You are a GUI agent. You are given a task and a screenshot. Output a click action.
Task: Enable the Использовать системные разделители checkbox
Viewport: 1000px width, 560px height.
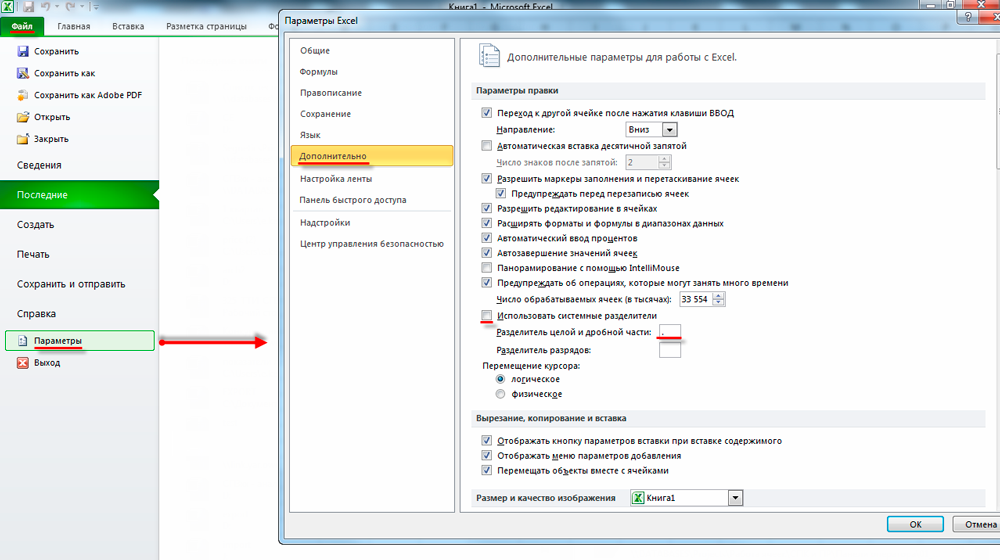pos(487,316)
